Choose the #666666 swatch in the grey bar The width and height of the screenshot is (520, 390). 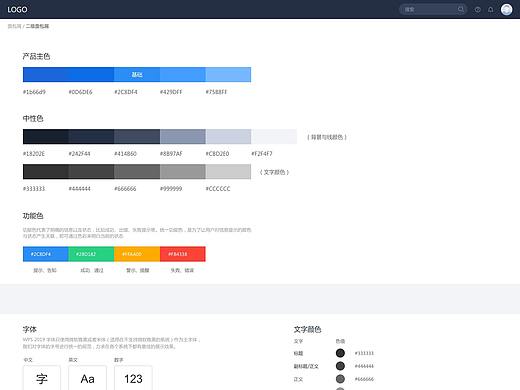[x=137, y=172]
